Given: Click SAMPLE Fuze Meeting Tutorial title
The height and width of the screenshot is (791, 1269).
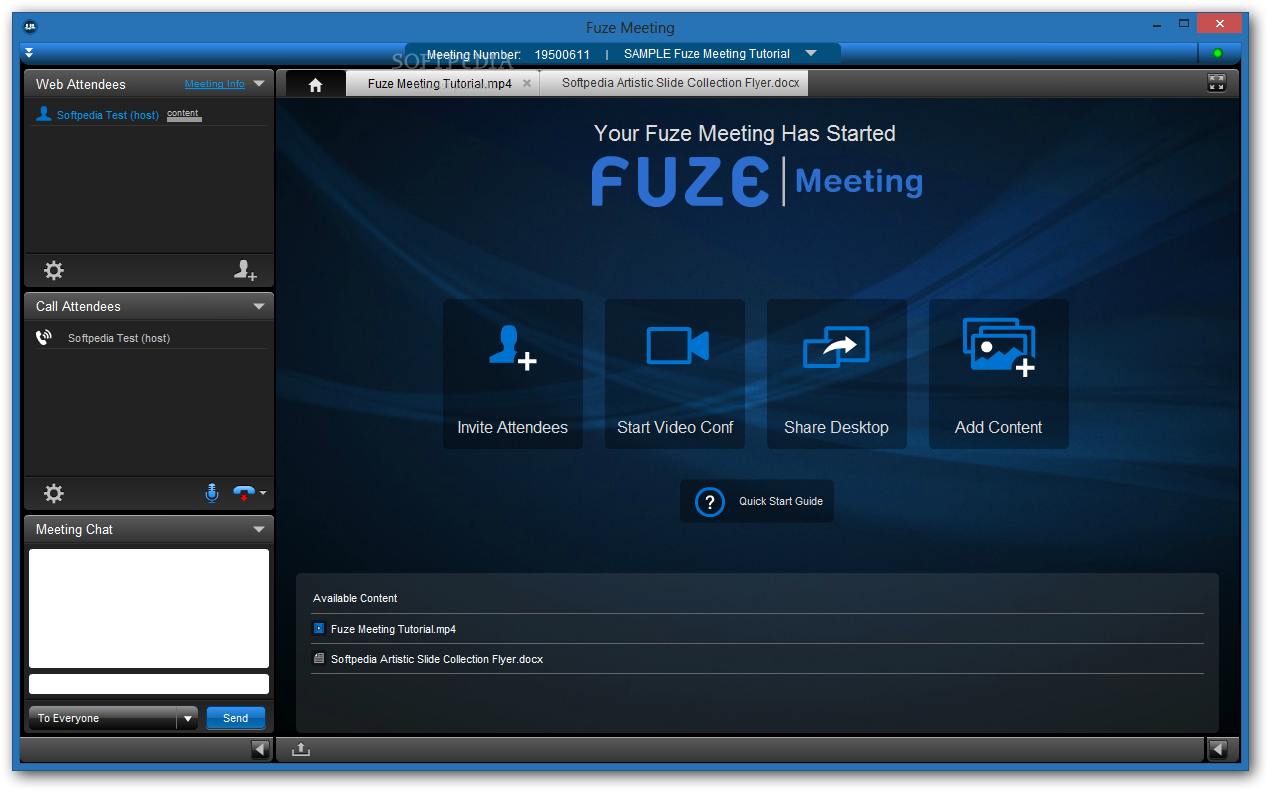Looking at the screenshot, I should pos(707,54).
